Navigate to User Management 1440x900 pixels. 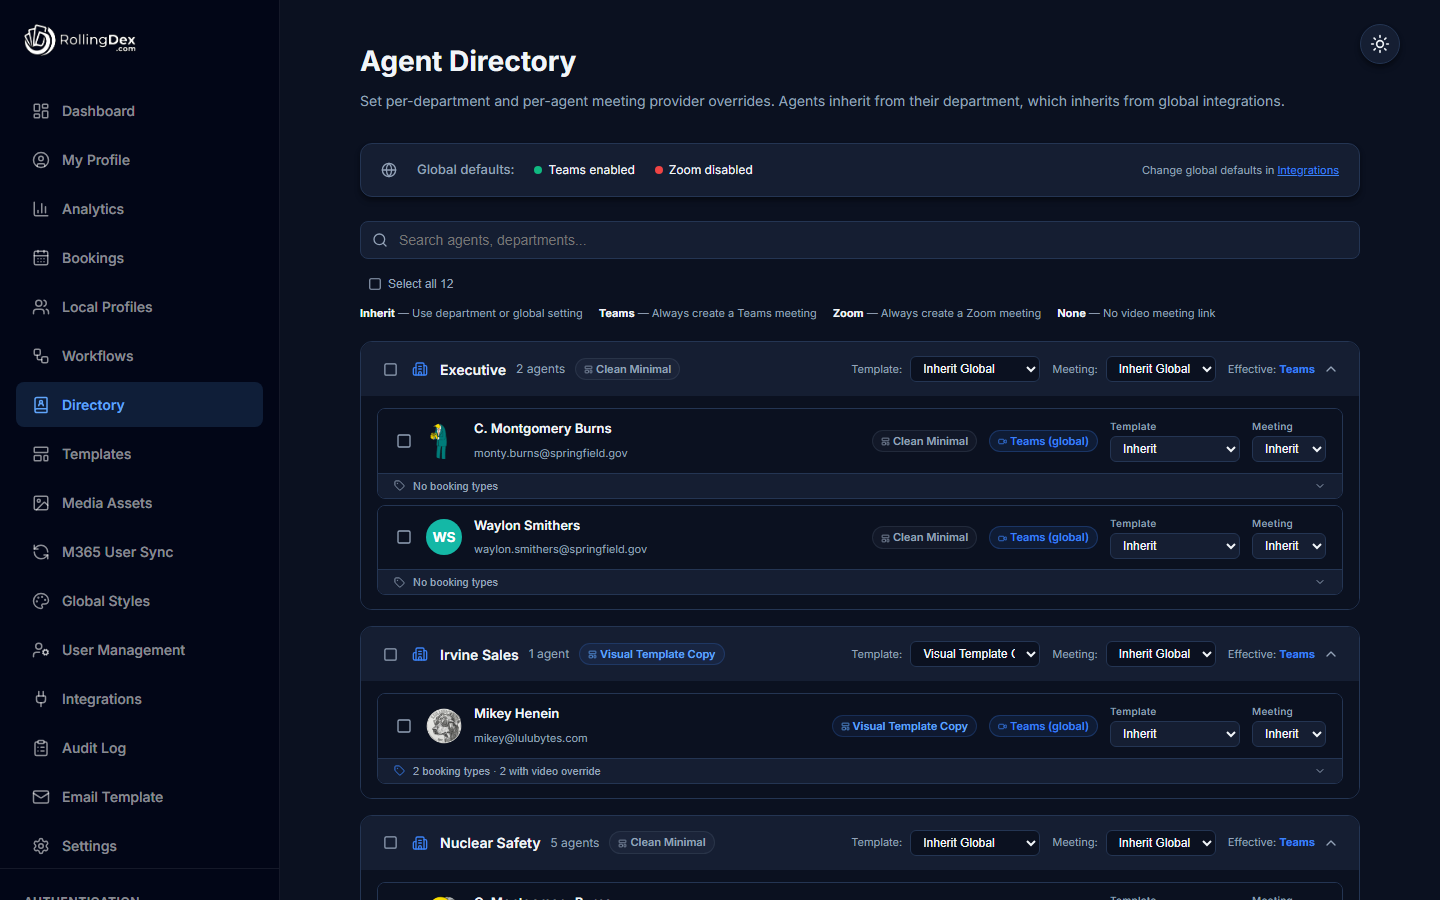coord(139,650)
